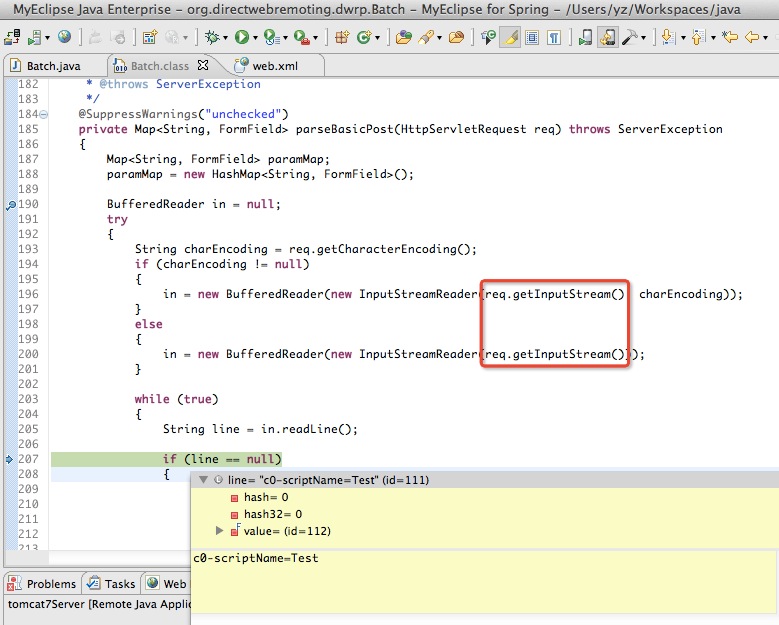The height and width of the screenshot is (625, 779).
Task: Open the Next Annotation dropdown arrow
Action: point(683,38)
